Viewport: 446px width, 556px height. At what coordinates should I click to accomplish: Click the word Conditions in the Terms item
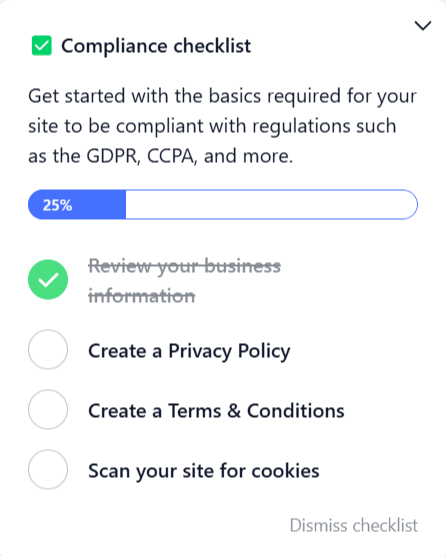296,411
